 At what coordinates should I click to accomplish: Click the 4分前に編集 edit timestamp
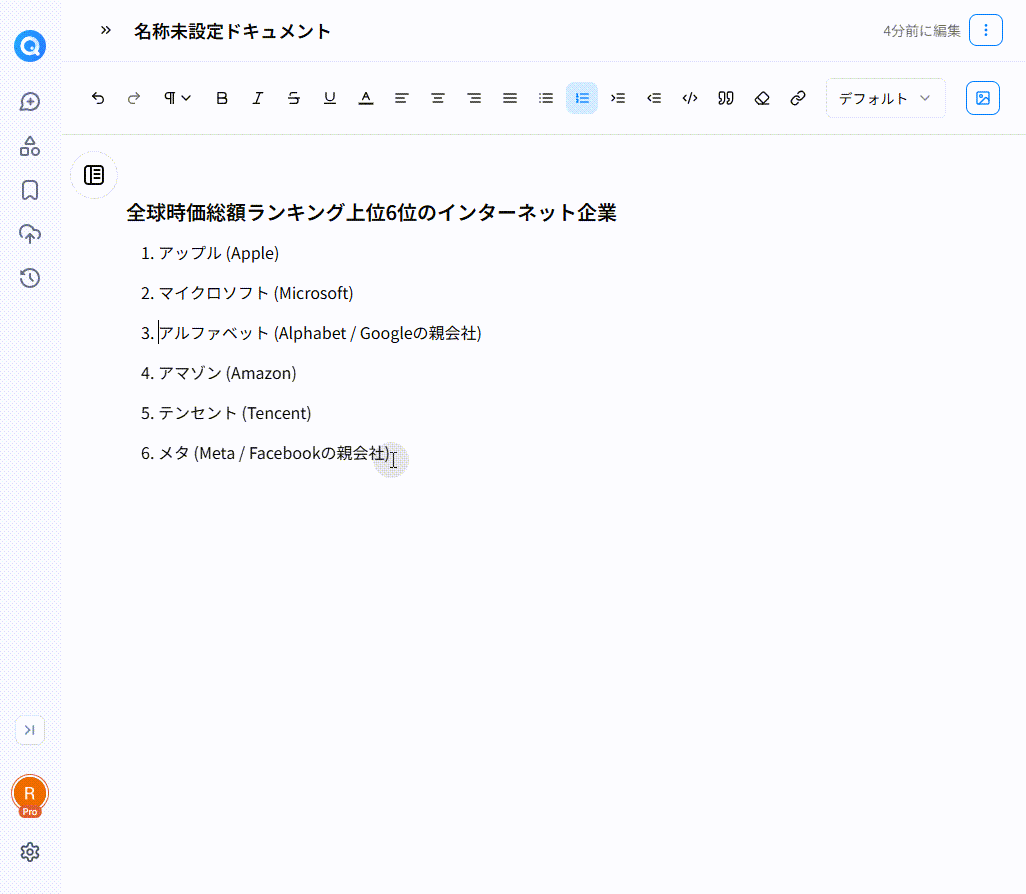tap(921, 31)
